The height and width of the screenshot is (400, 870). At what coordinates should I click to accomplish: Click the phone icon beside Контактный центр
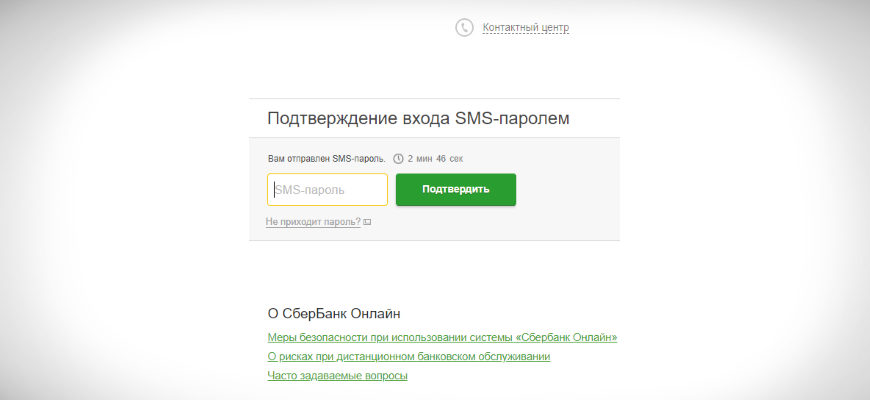[x=464, y=28]
